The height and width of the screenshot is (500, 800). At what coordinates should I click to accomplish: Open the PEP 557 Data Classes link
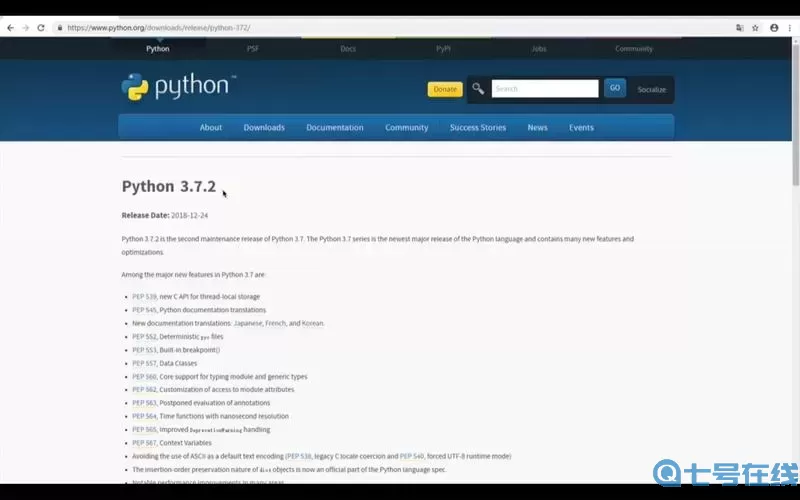point(144,364)
